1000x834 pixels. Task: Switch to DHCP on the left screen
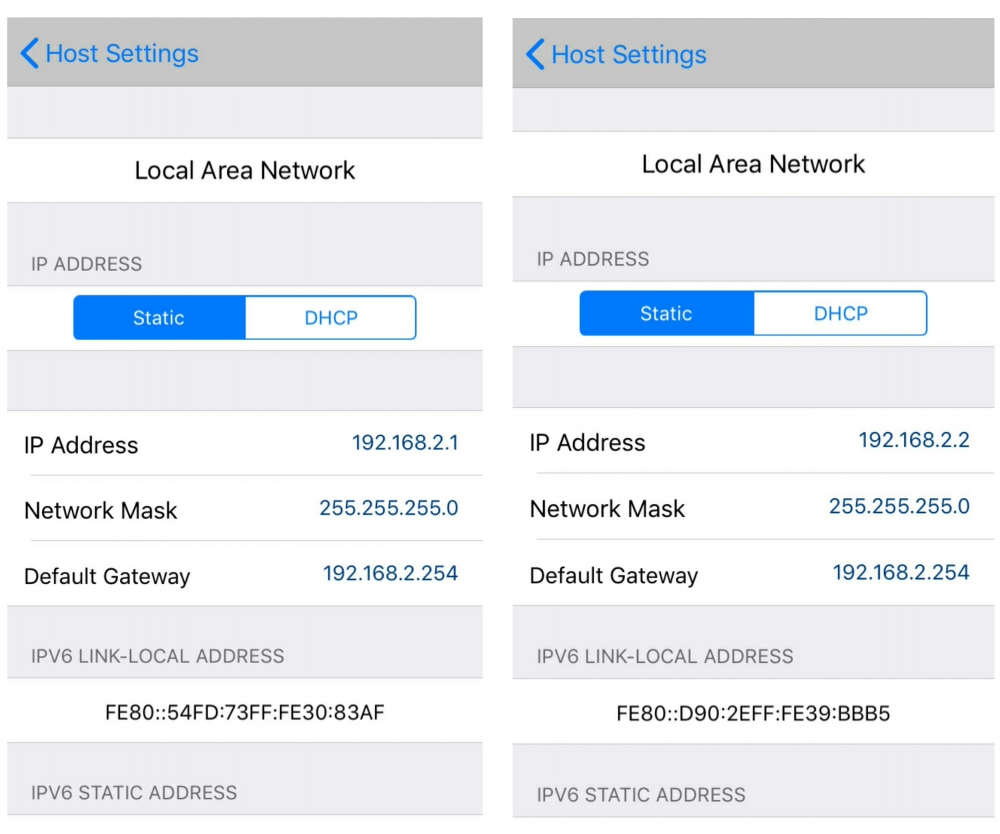tap(331, 318)
